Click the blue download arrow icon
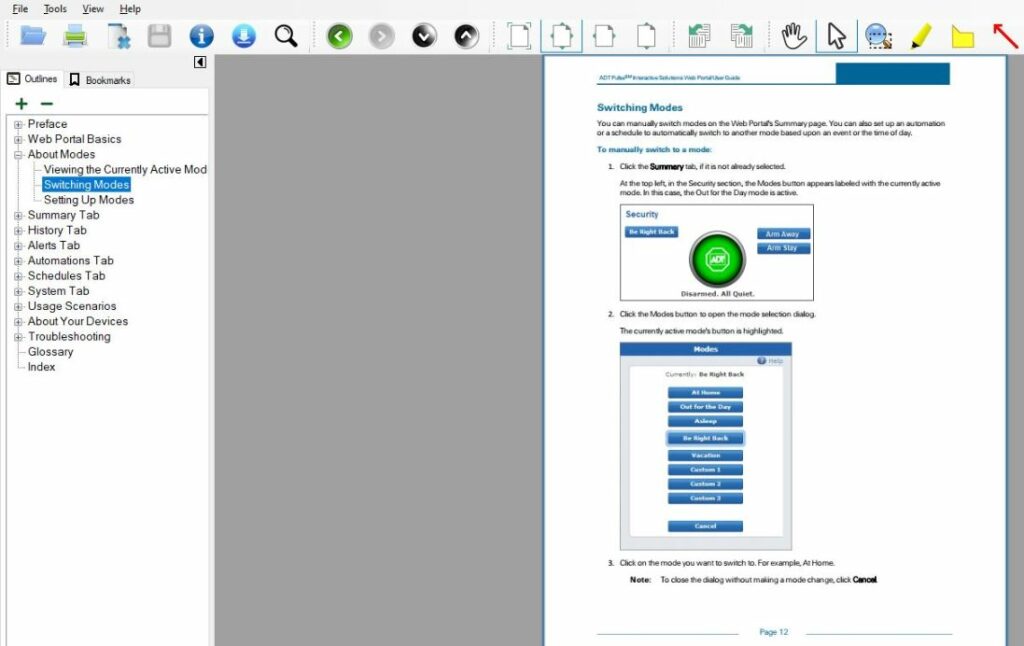This screenshot has height=646, width=1024. [x=244, y=36]
